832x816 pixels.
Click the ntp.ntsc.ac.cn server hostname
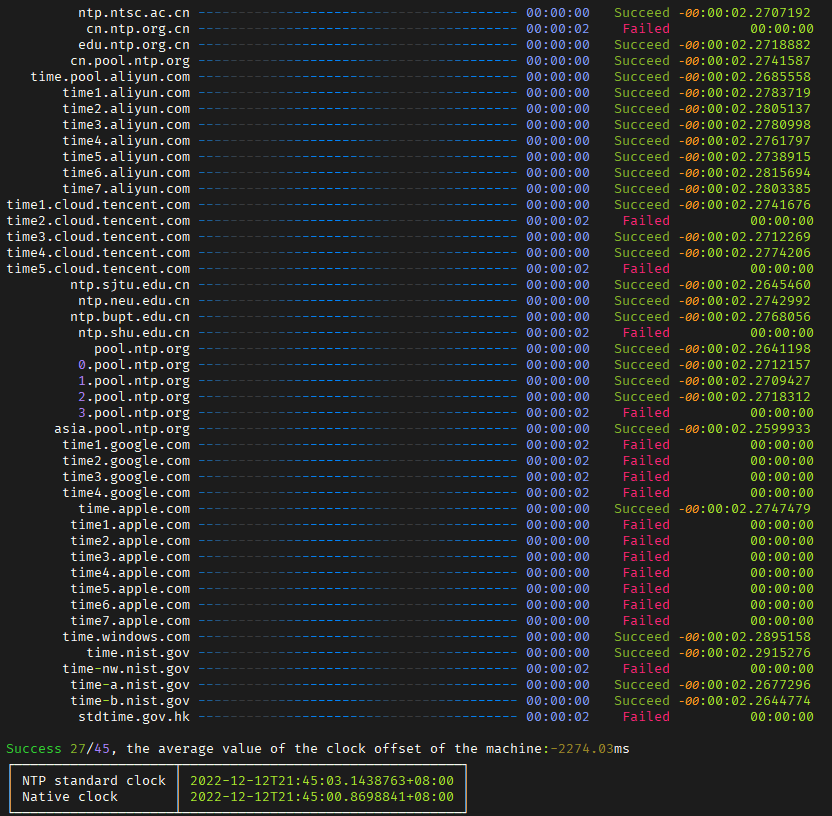tap(133, 13)
